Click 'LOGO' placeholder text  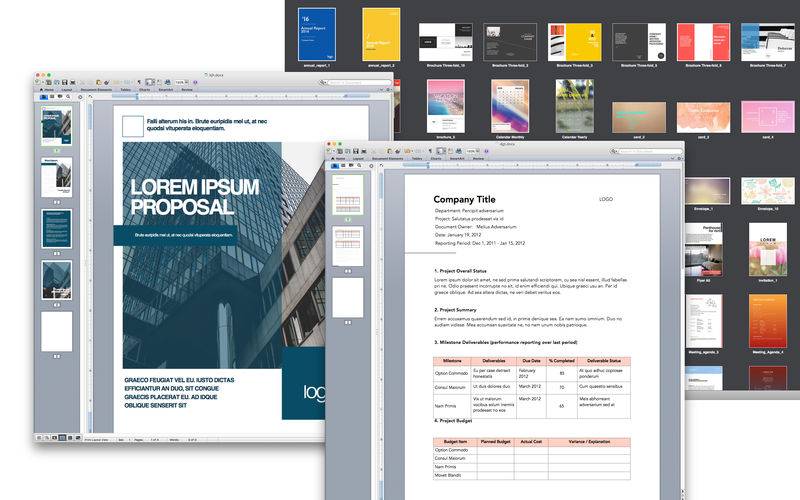(x=606, y=199)
